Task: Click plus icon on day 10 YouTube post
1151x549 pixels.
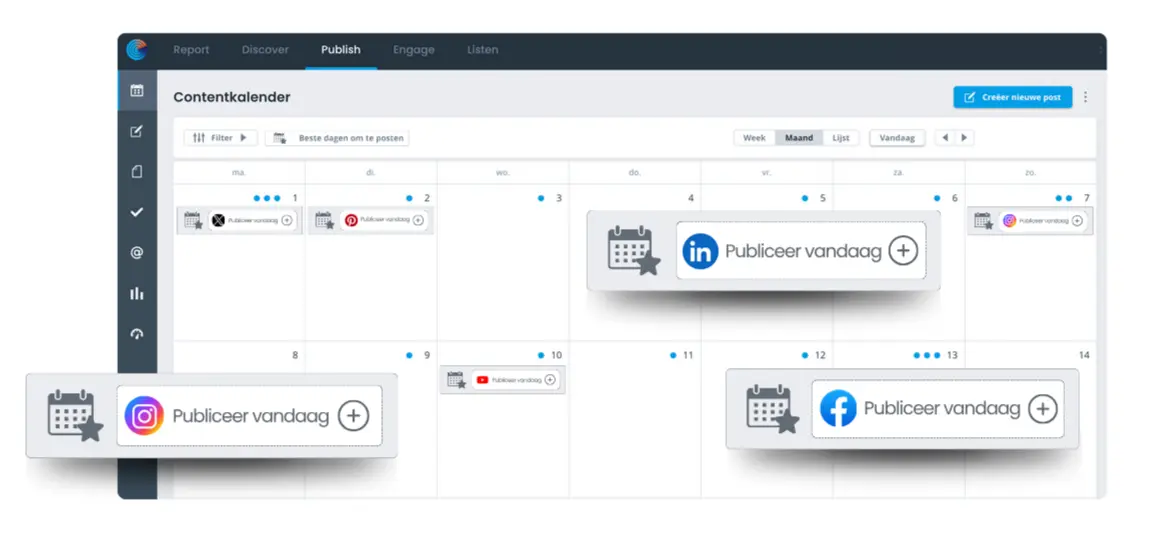Action: coord(551,380)
